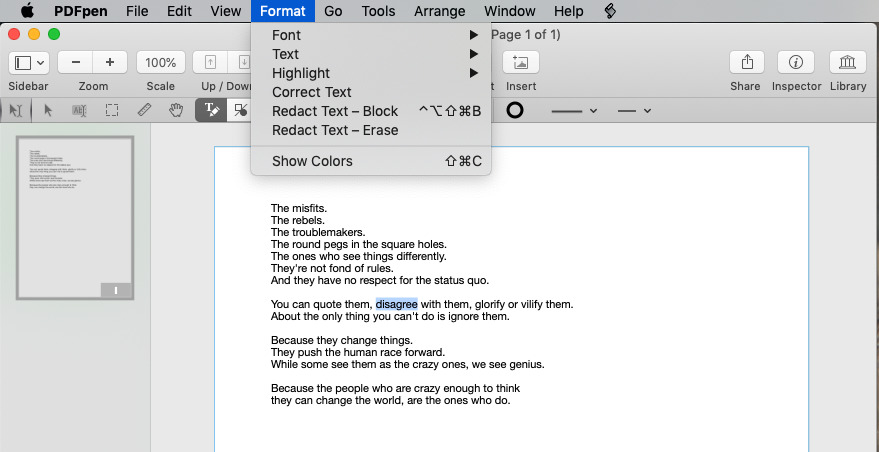Image resolution: width=879 pixels, height=452 pixels.
Task: Select the arrow Edit tool
Action: pyautogui.click(x=48, y=110)
